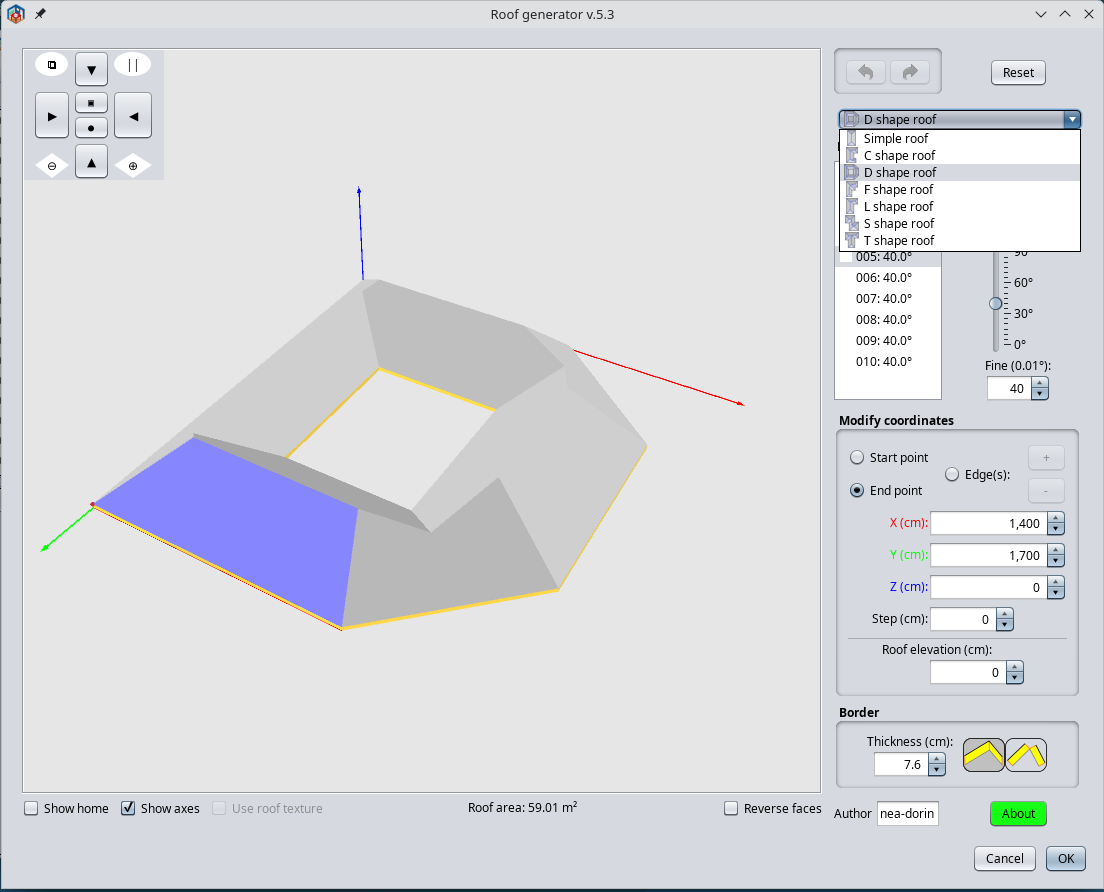Rotate view with left-pointing arrow button
This screenshot has width=1104, height=892.
[132, 115]
